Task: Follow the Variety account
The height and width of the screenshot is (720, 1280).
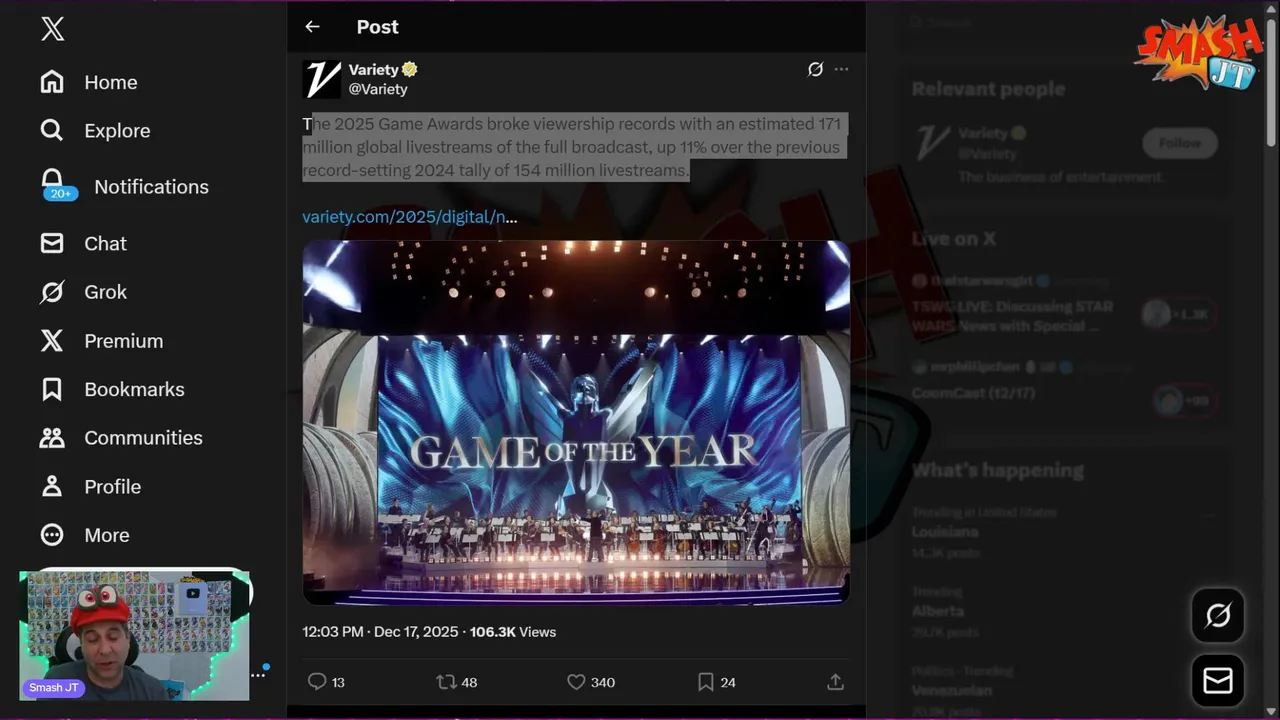Action: tap(1180, 143)
